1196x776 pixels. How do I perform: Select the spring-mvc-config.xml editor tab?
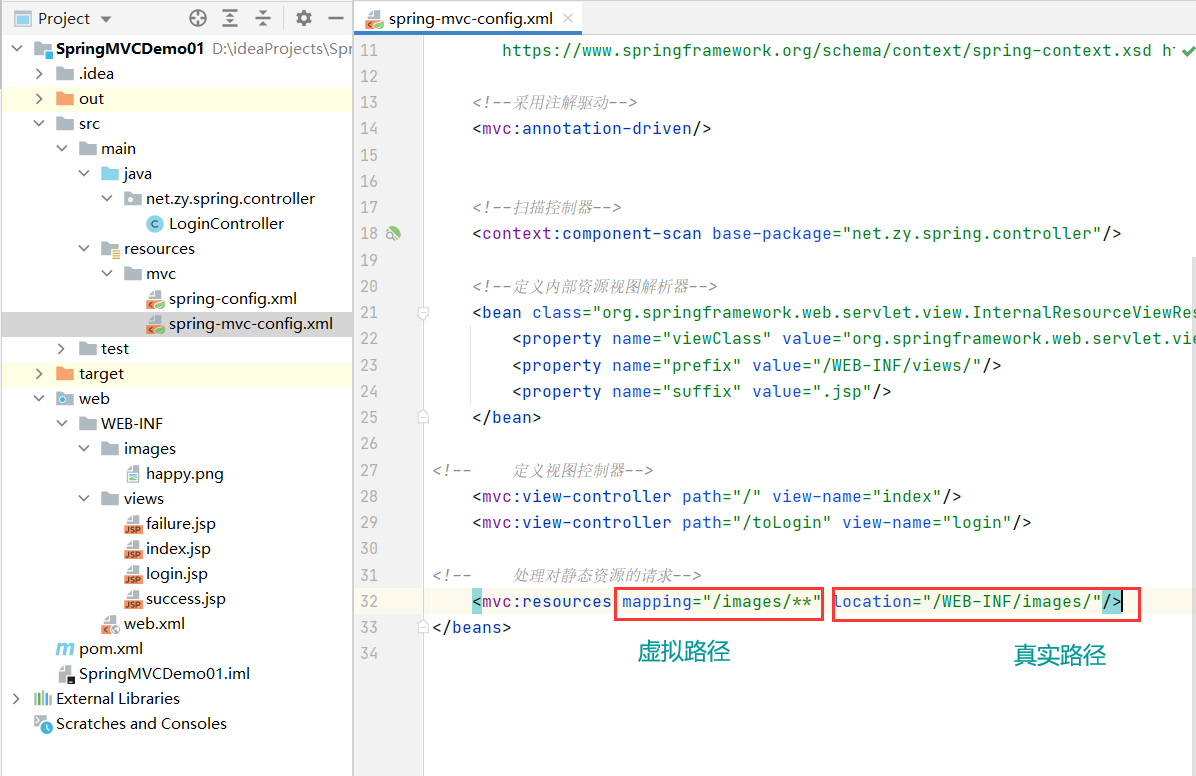470,18
